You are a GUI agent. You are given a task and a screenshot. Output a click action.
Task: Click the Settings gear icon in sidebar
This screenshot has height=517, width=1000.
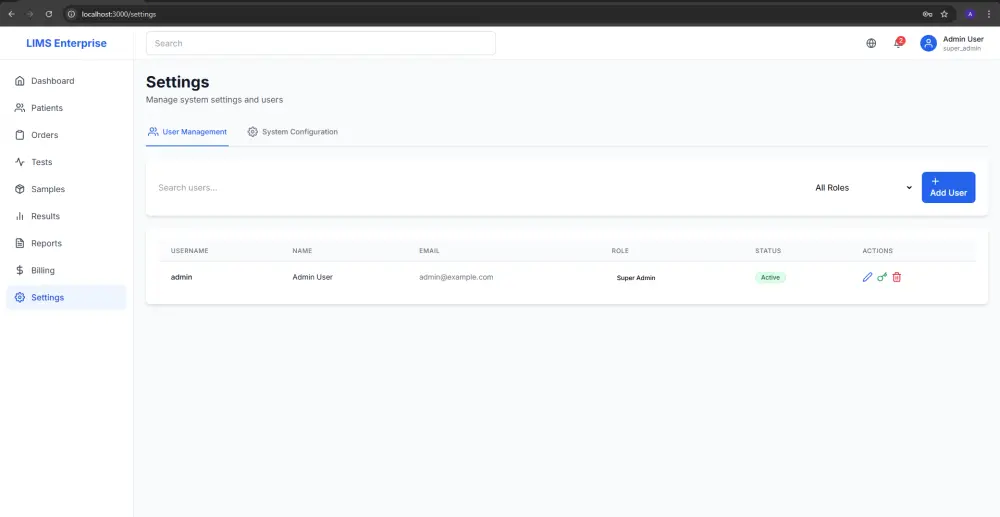[20, 298]
